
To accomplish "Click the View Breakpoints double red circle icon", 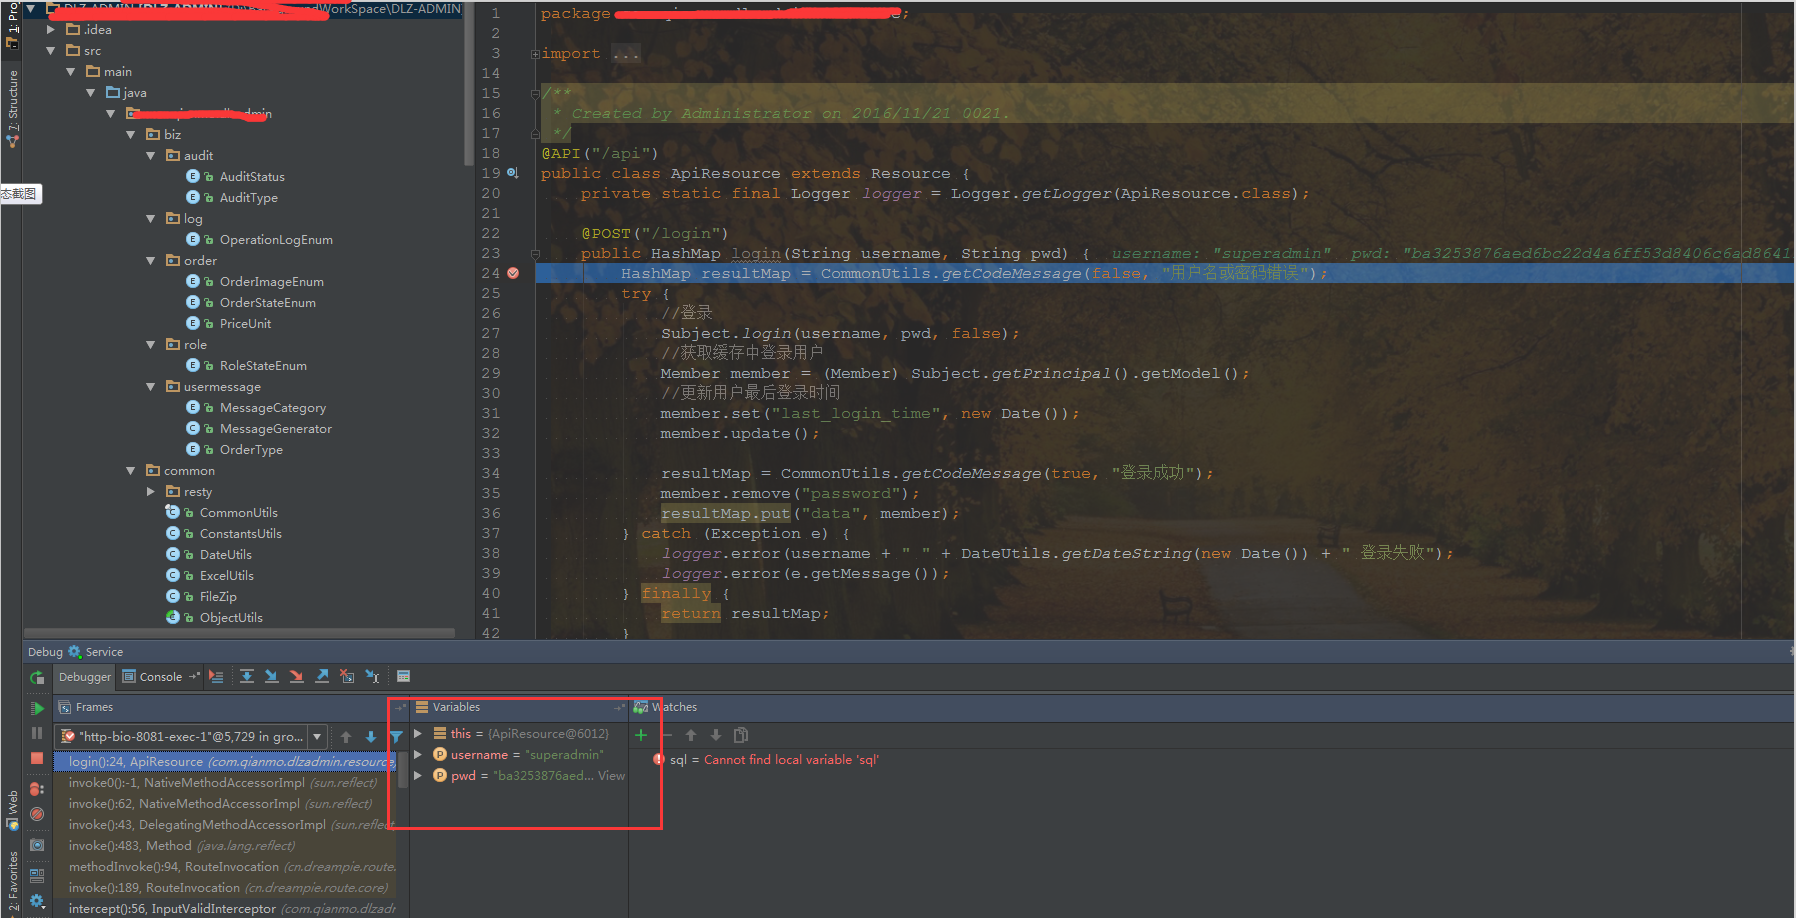I will pos(37,789).
